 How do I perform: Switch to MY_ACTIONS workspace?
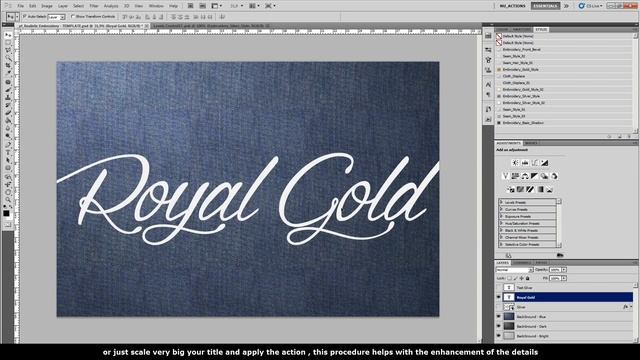click(513, 6)
